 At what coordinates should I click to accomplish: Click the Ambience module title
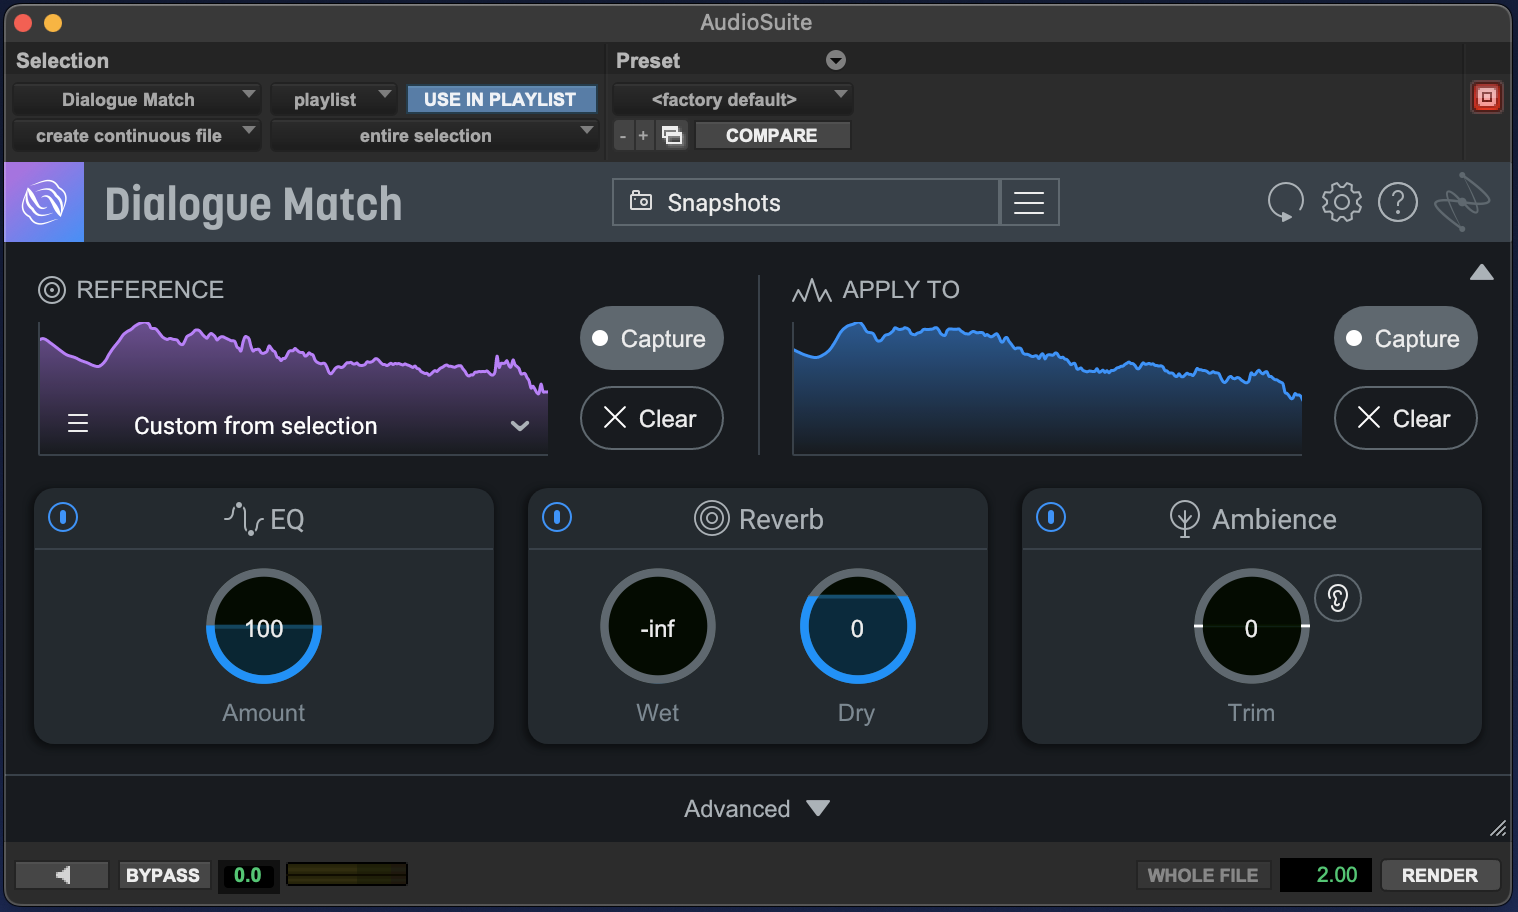(1274, 519)
